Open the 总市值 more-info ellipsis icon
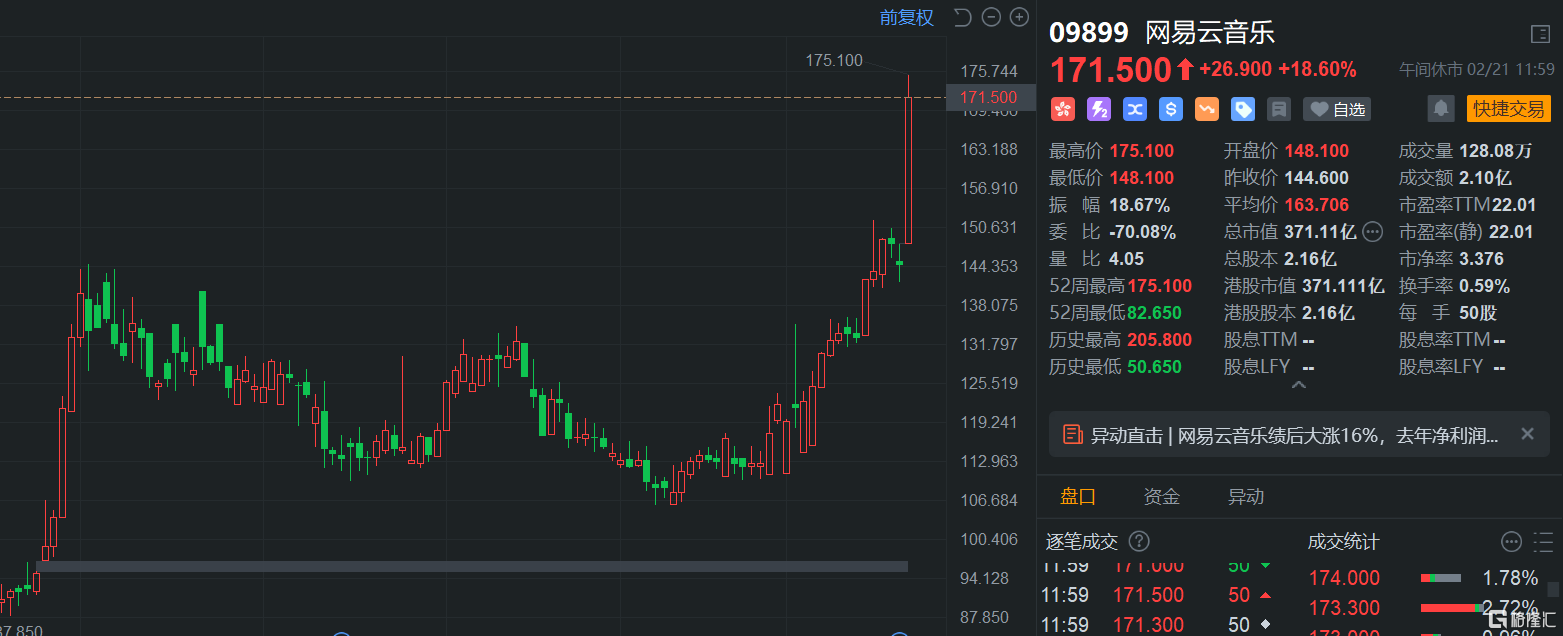The height and width of the screenshot is (636, 1563). coord(1372,231)
